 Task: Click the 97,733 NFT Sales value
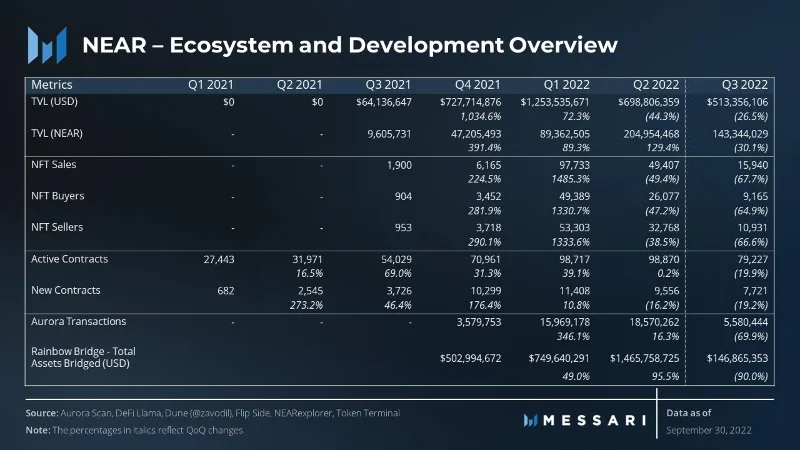click(574, 165)
